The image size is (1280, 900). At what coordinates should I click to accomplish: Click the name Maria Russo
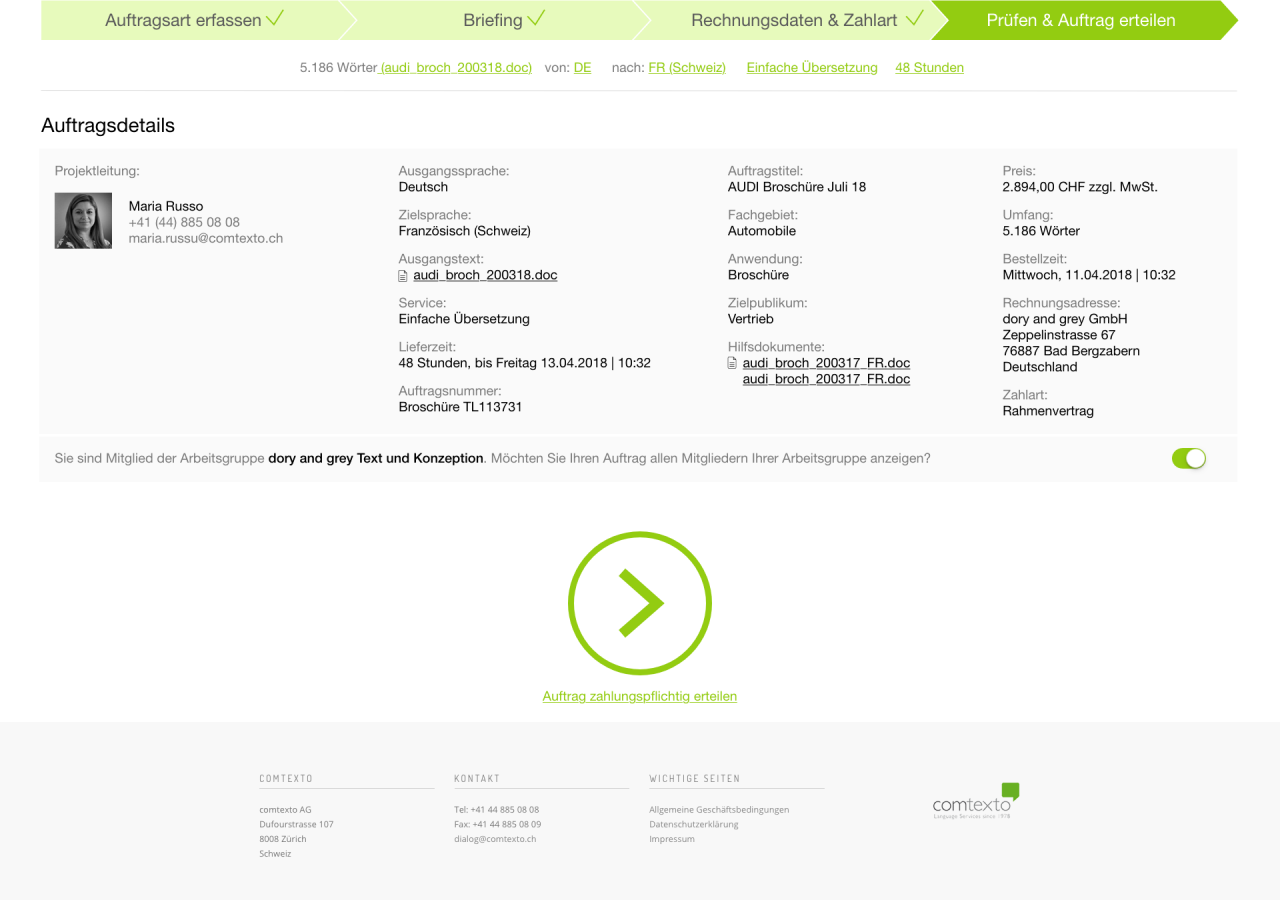(166, 206)
